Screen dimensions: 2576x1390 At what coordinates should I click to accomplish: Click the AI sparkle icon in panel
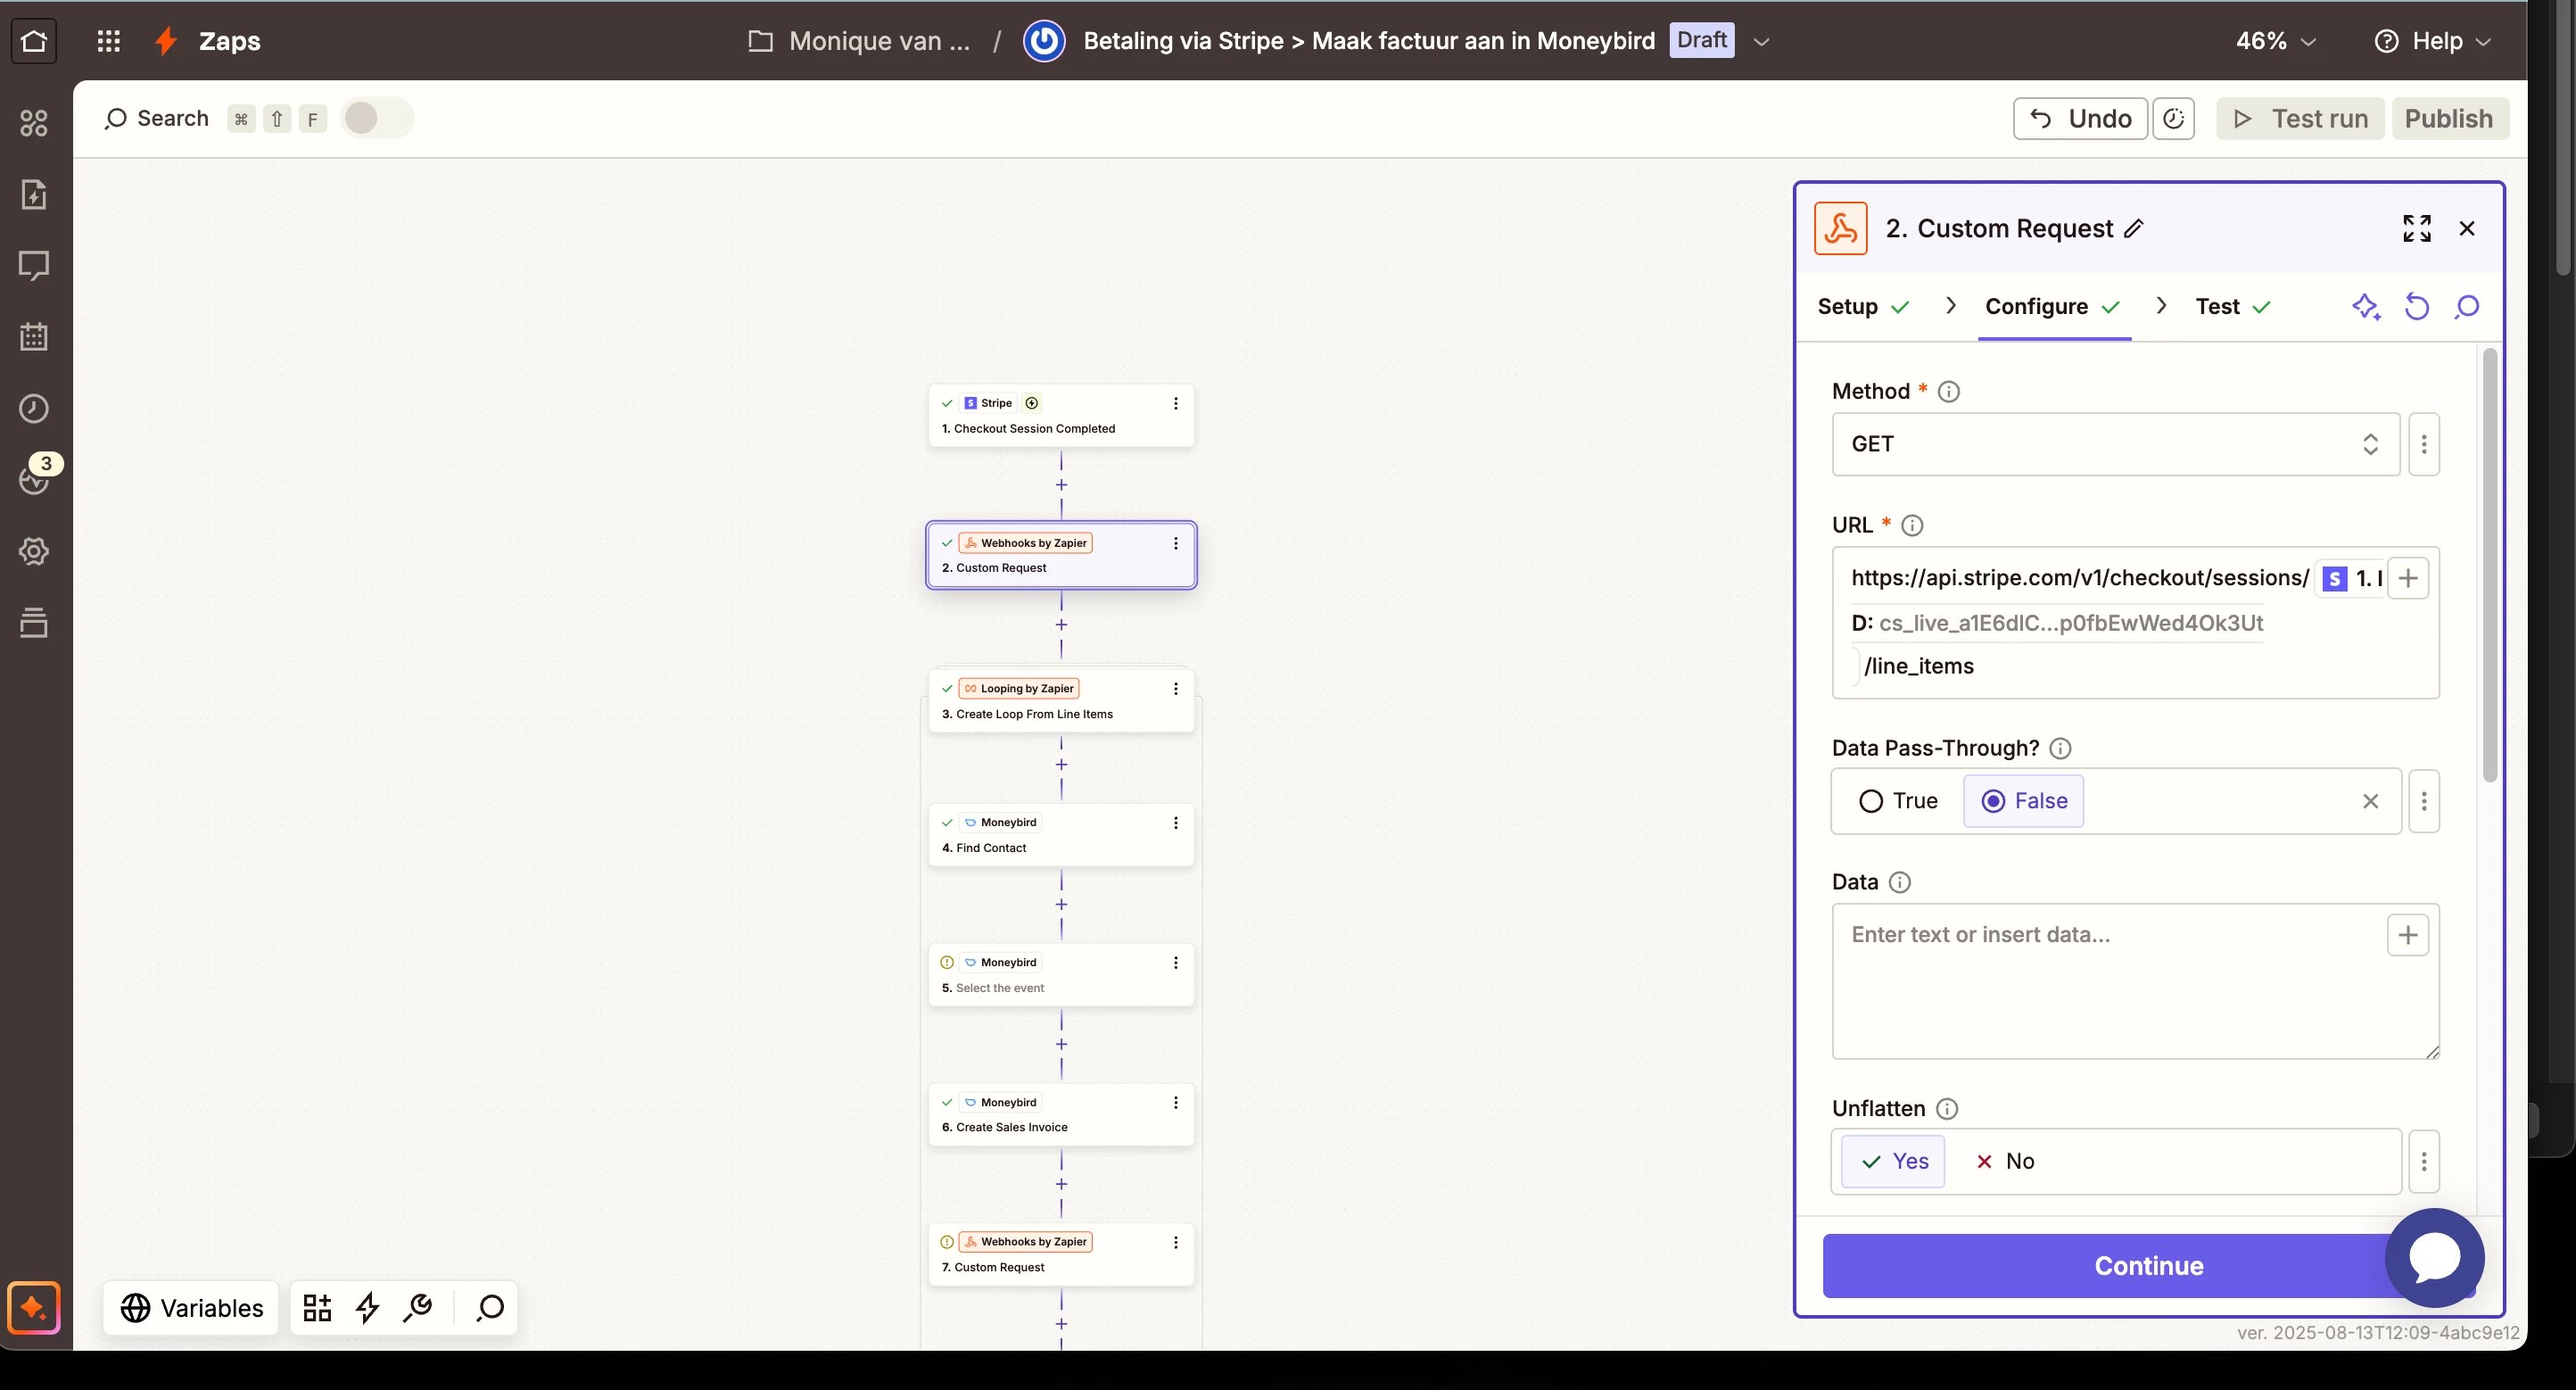tap(2366, 307)
